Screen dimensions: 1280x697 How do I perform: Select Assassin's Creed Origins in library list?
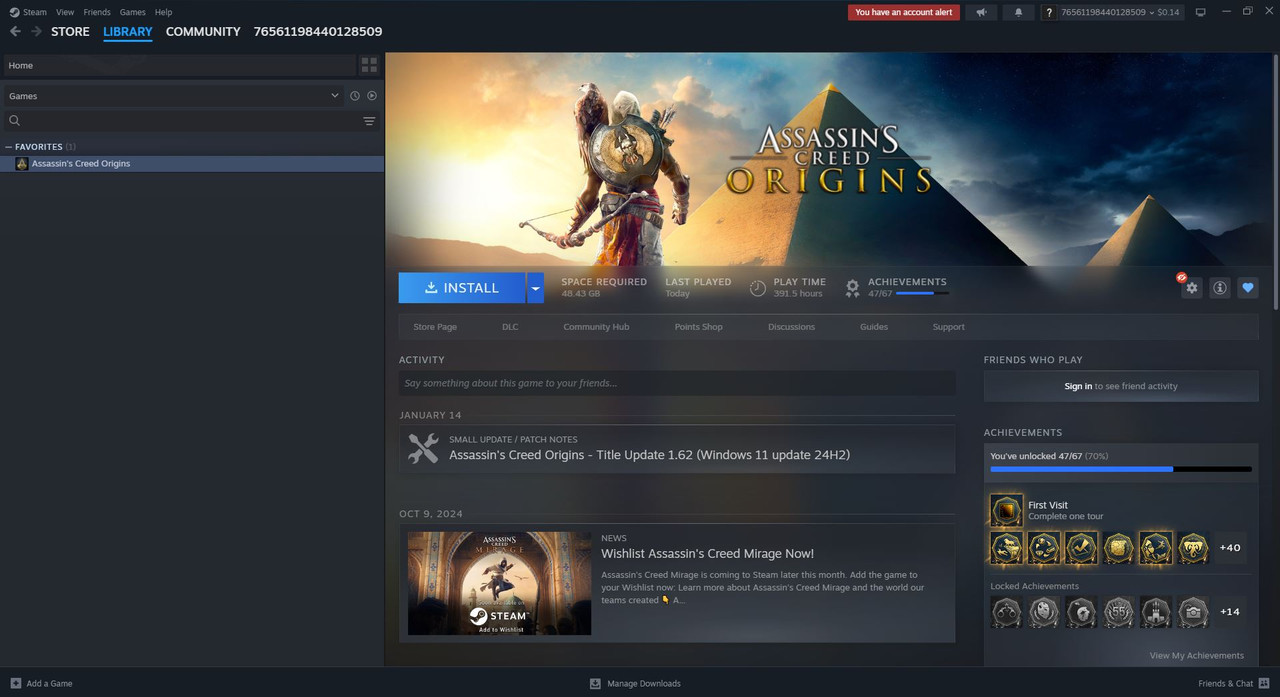coord(192,164)
